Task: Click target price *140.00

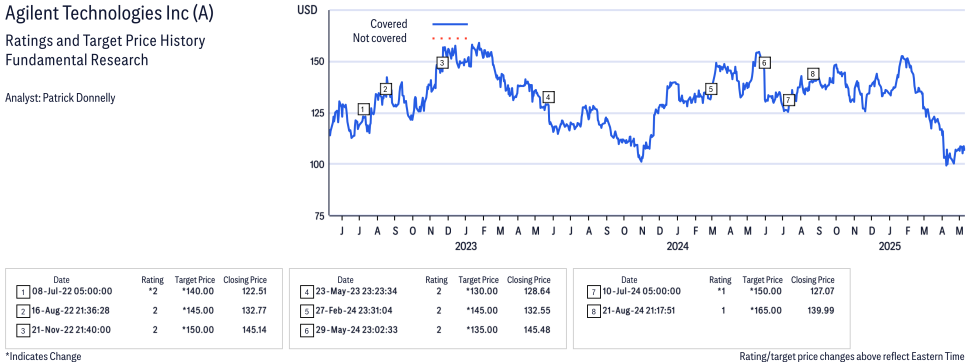Action: click(x=198, y=291)
